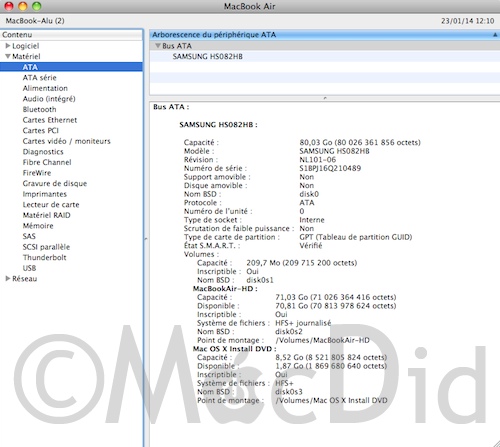Click the MacBook-Alu (2) title text
The width and height of the screenshot is (500, 447).
click(x=35, y=21)
